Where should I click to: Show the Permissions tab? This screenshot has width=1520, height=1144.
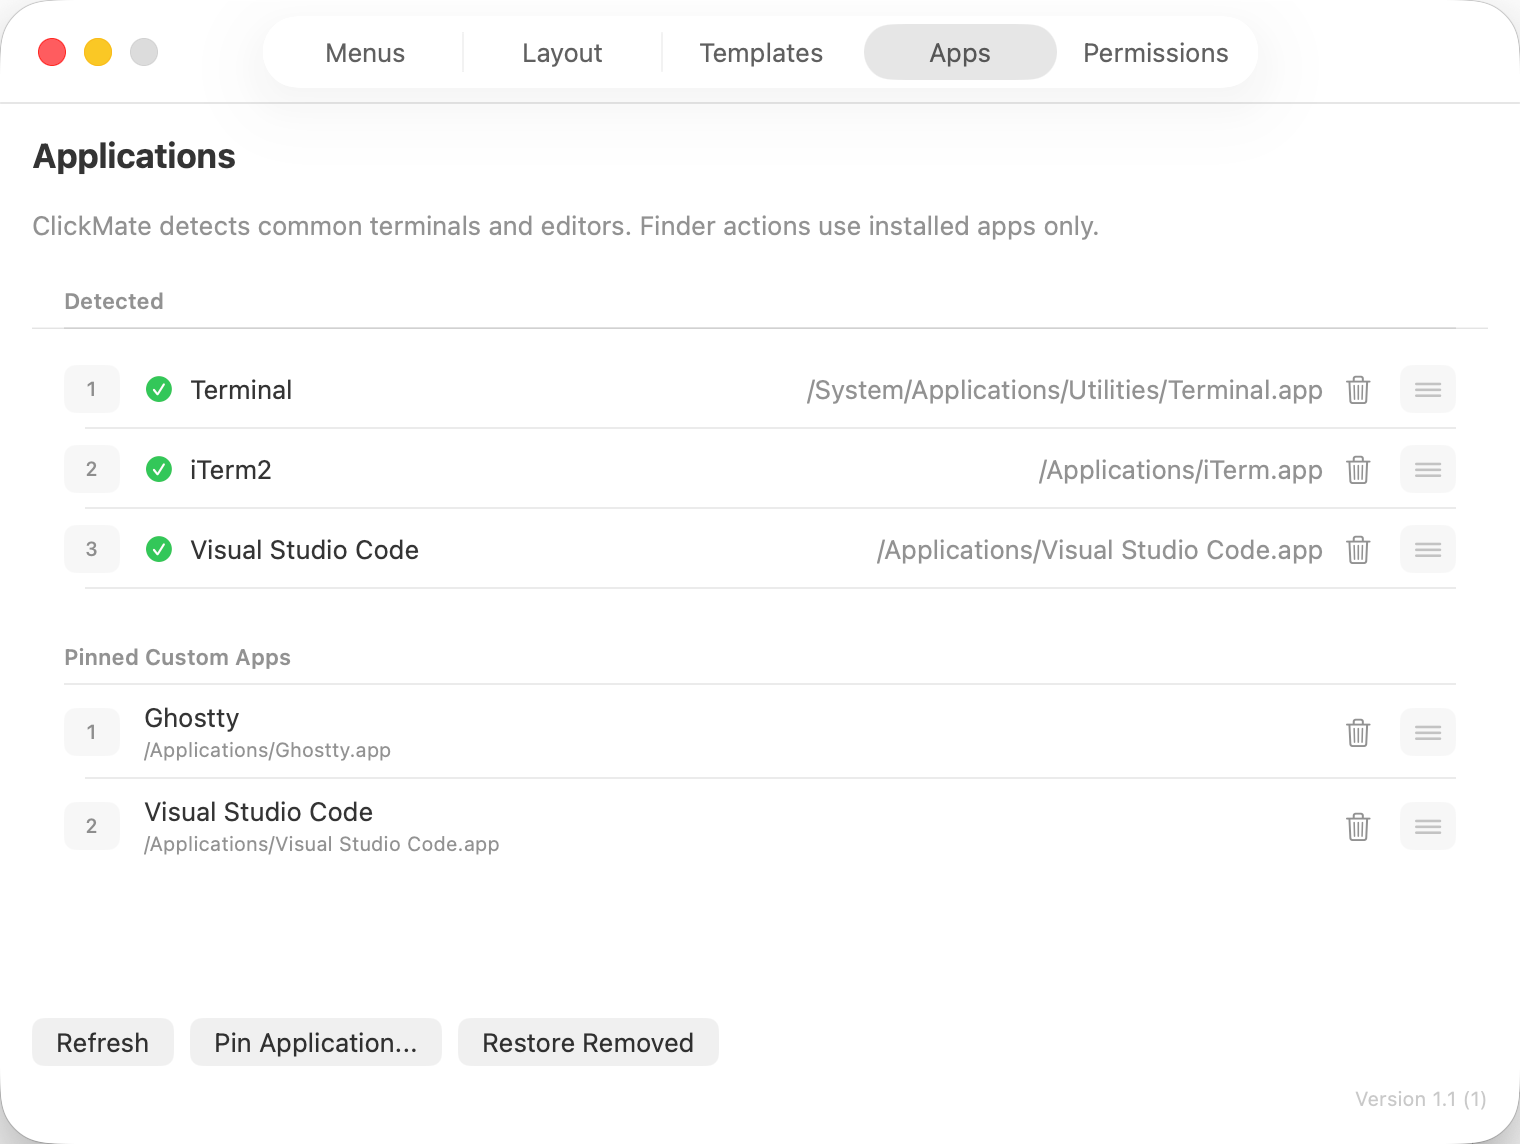pyautogui.click(x=1156, y=53)
